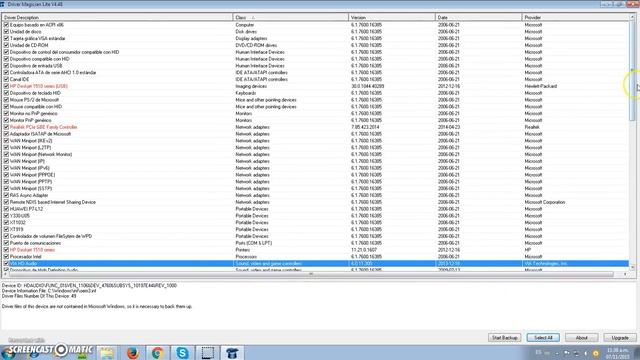Viewport: 640px width, 360px height.
Task: Select the WAN Miniport (L2TP) row
Action: click(316, 147)
